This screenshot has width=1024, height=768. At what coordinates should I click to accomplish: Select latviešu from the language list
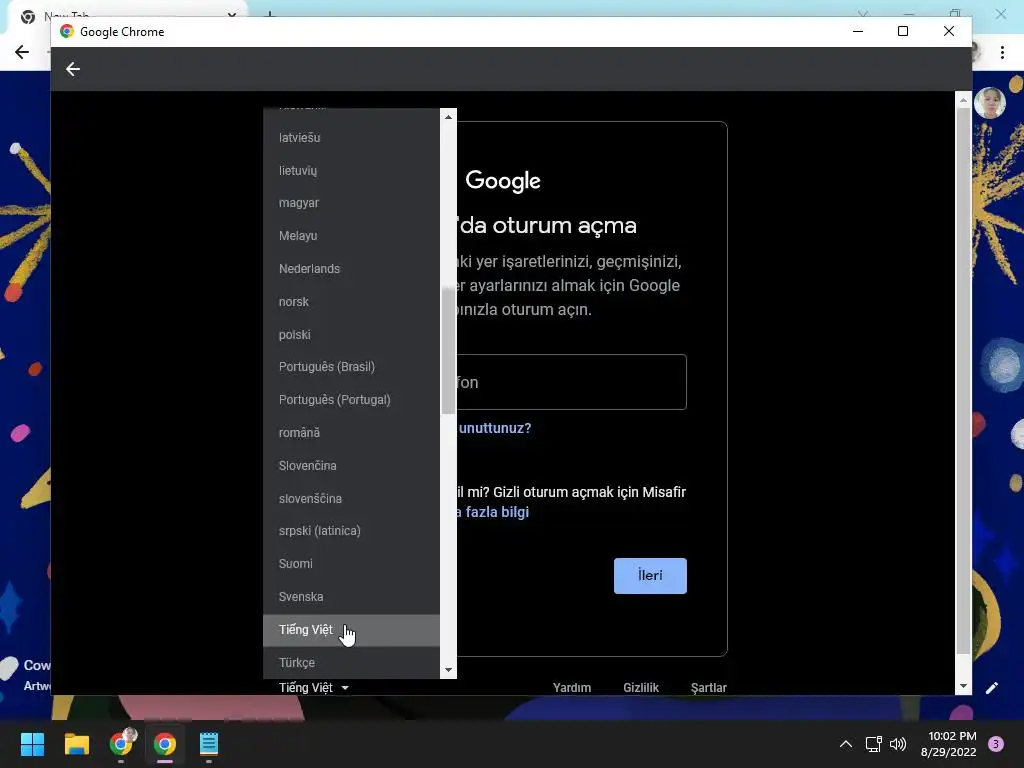(351, 138)
